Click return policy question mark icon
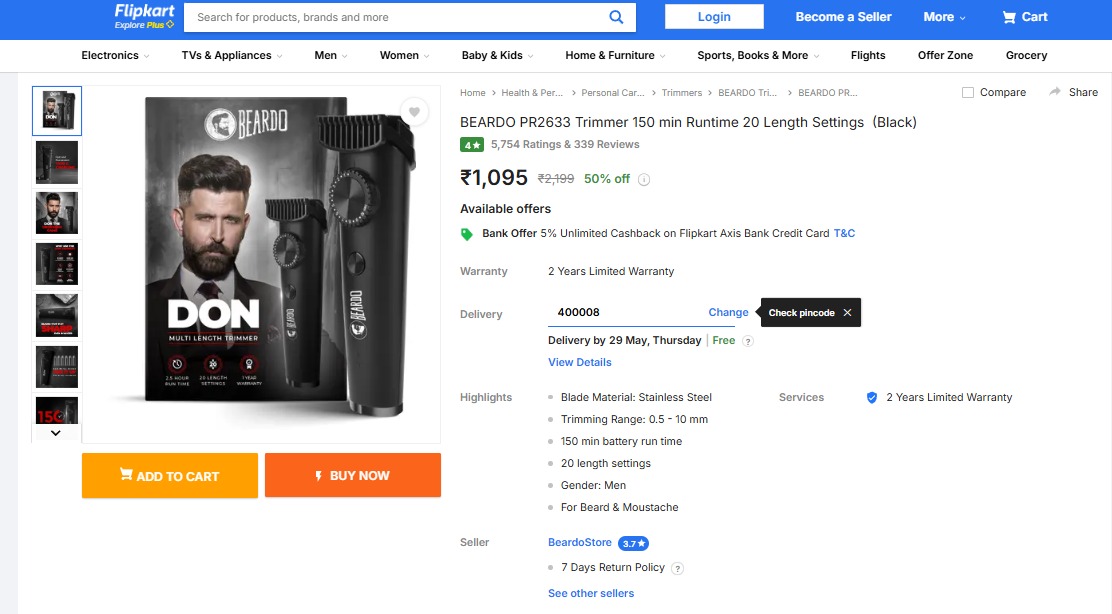Viewport: 1112px width, 614px height. (x=677, y=568)
